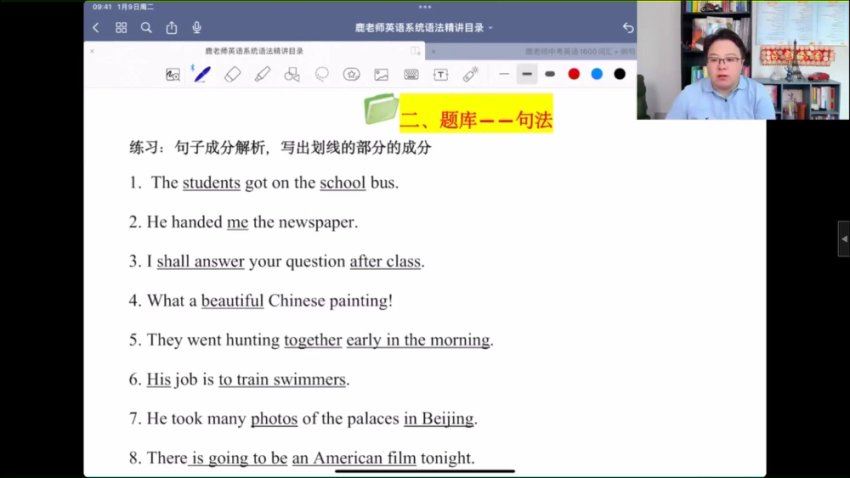Open the search magnifier

point(146,28)
